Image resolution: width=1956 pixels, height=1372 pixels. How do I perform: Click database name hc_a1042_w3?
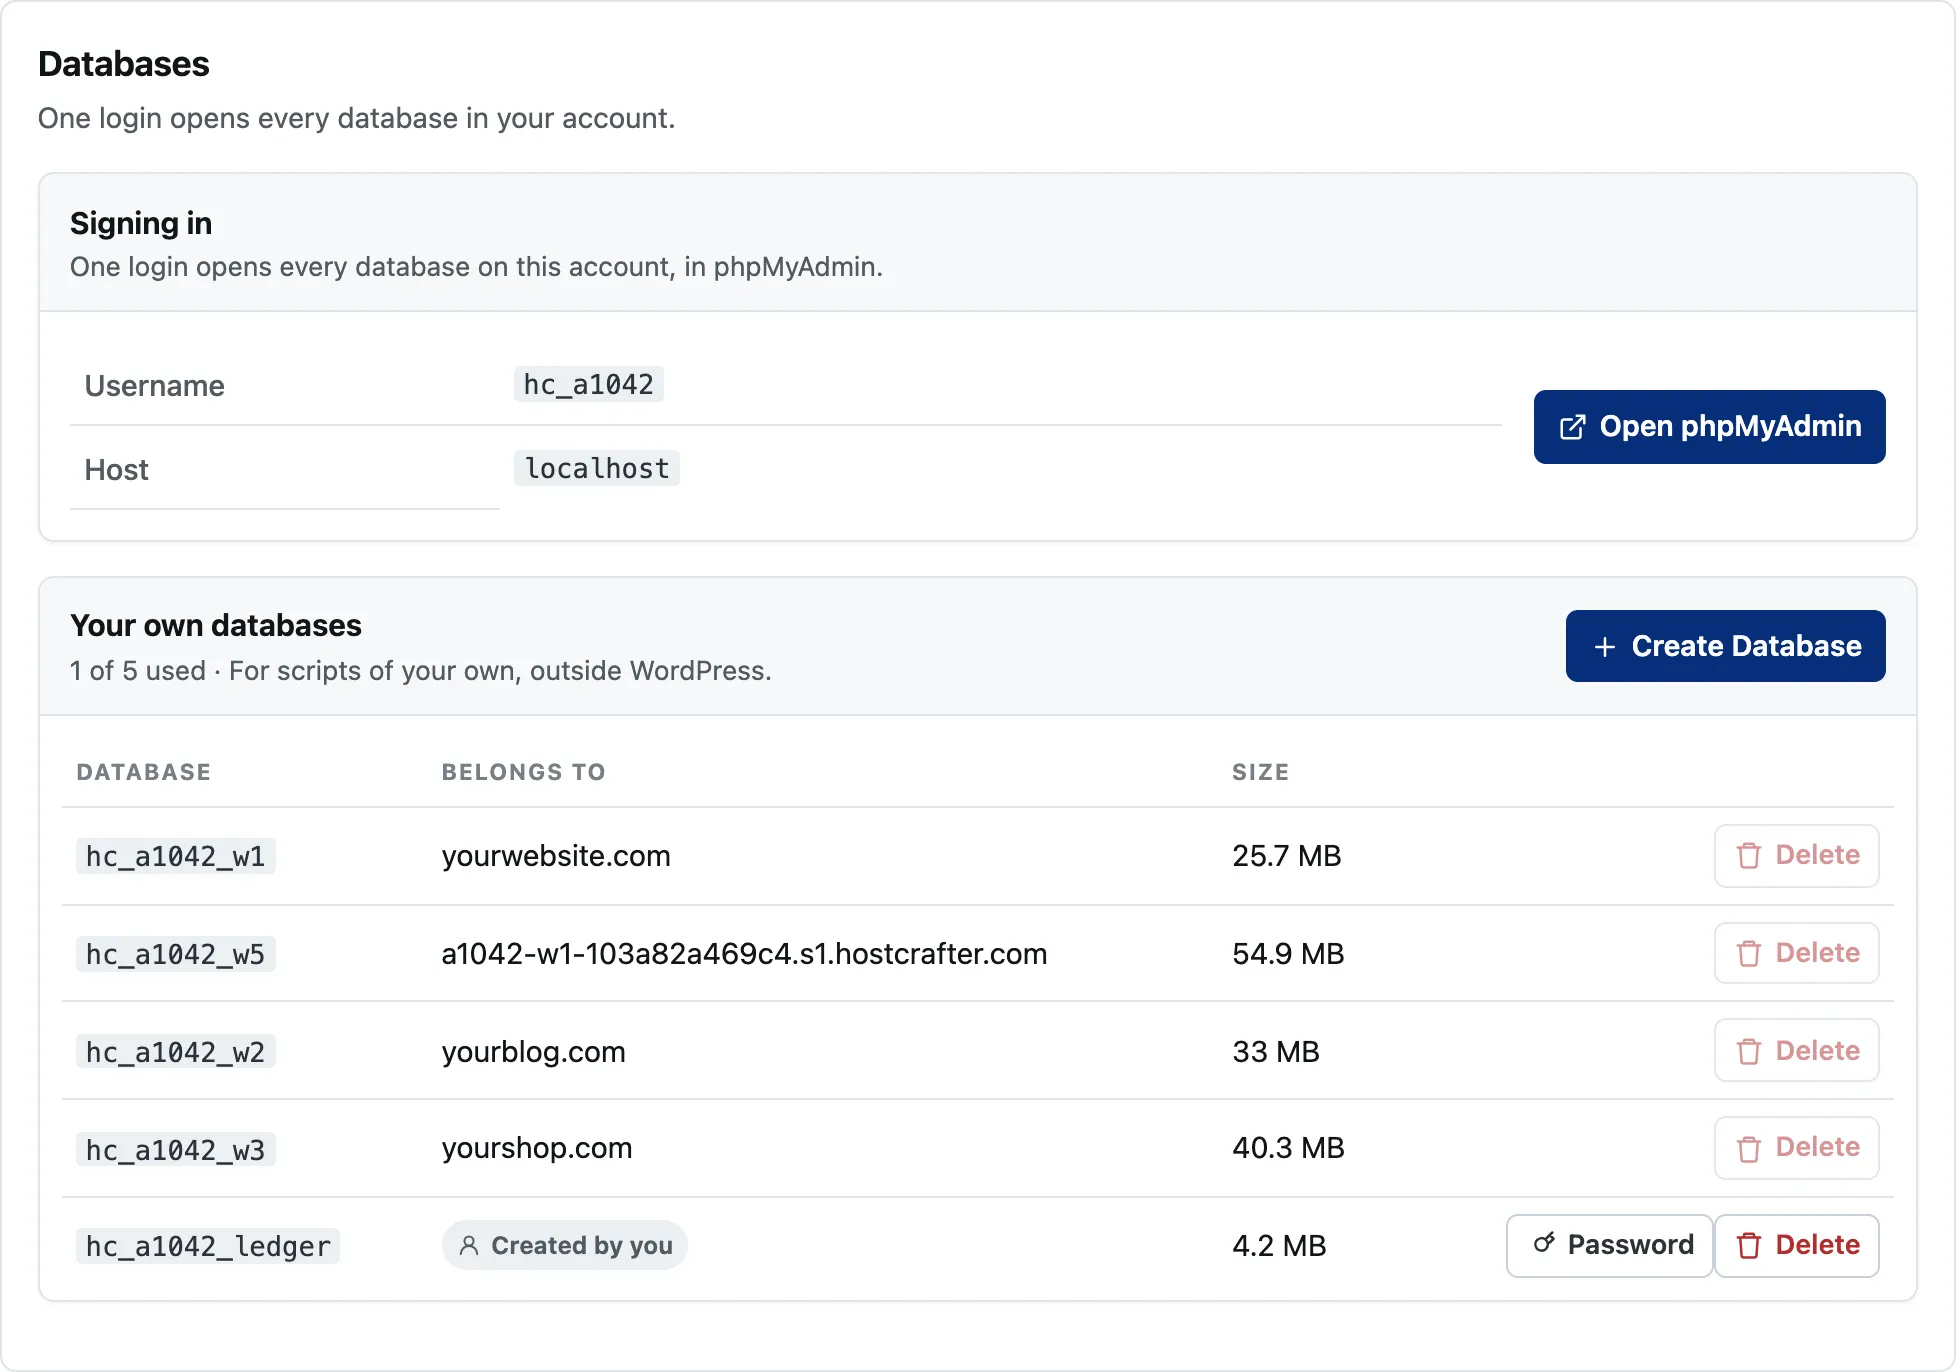tap(175, 1151)
